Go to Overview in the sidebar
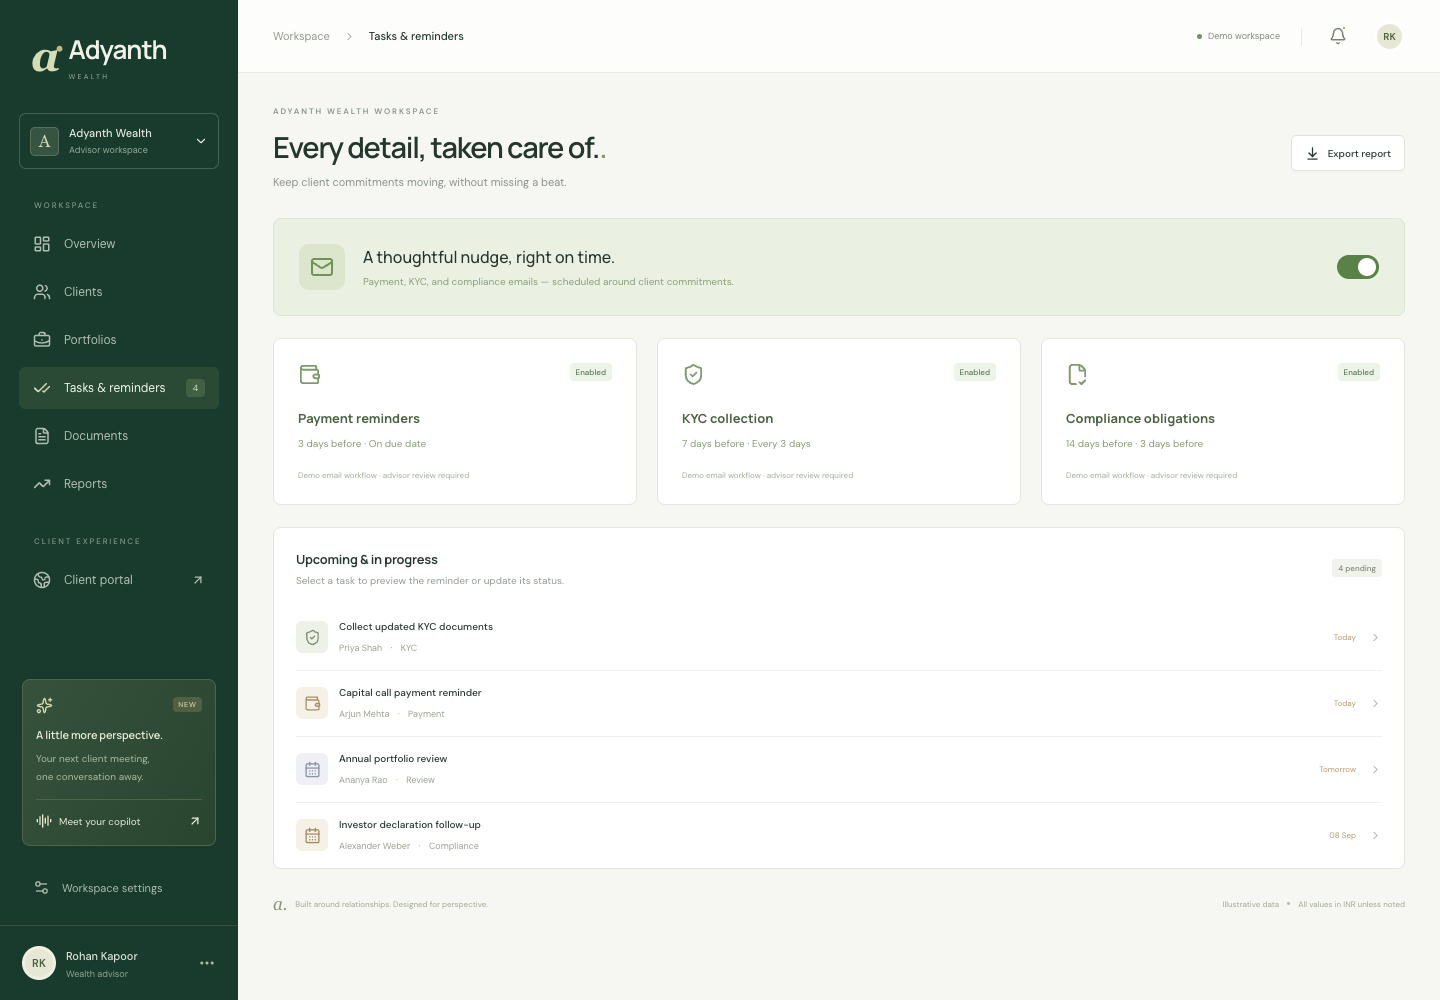 point(119,244)
